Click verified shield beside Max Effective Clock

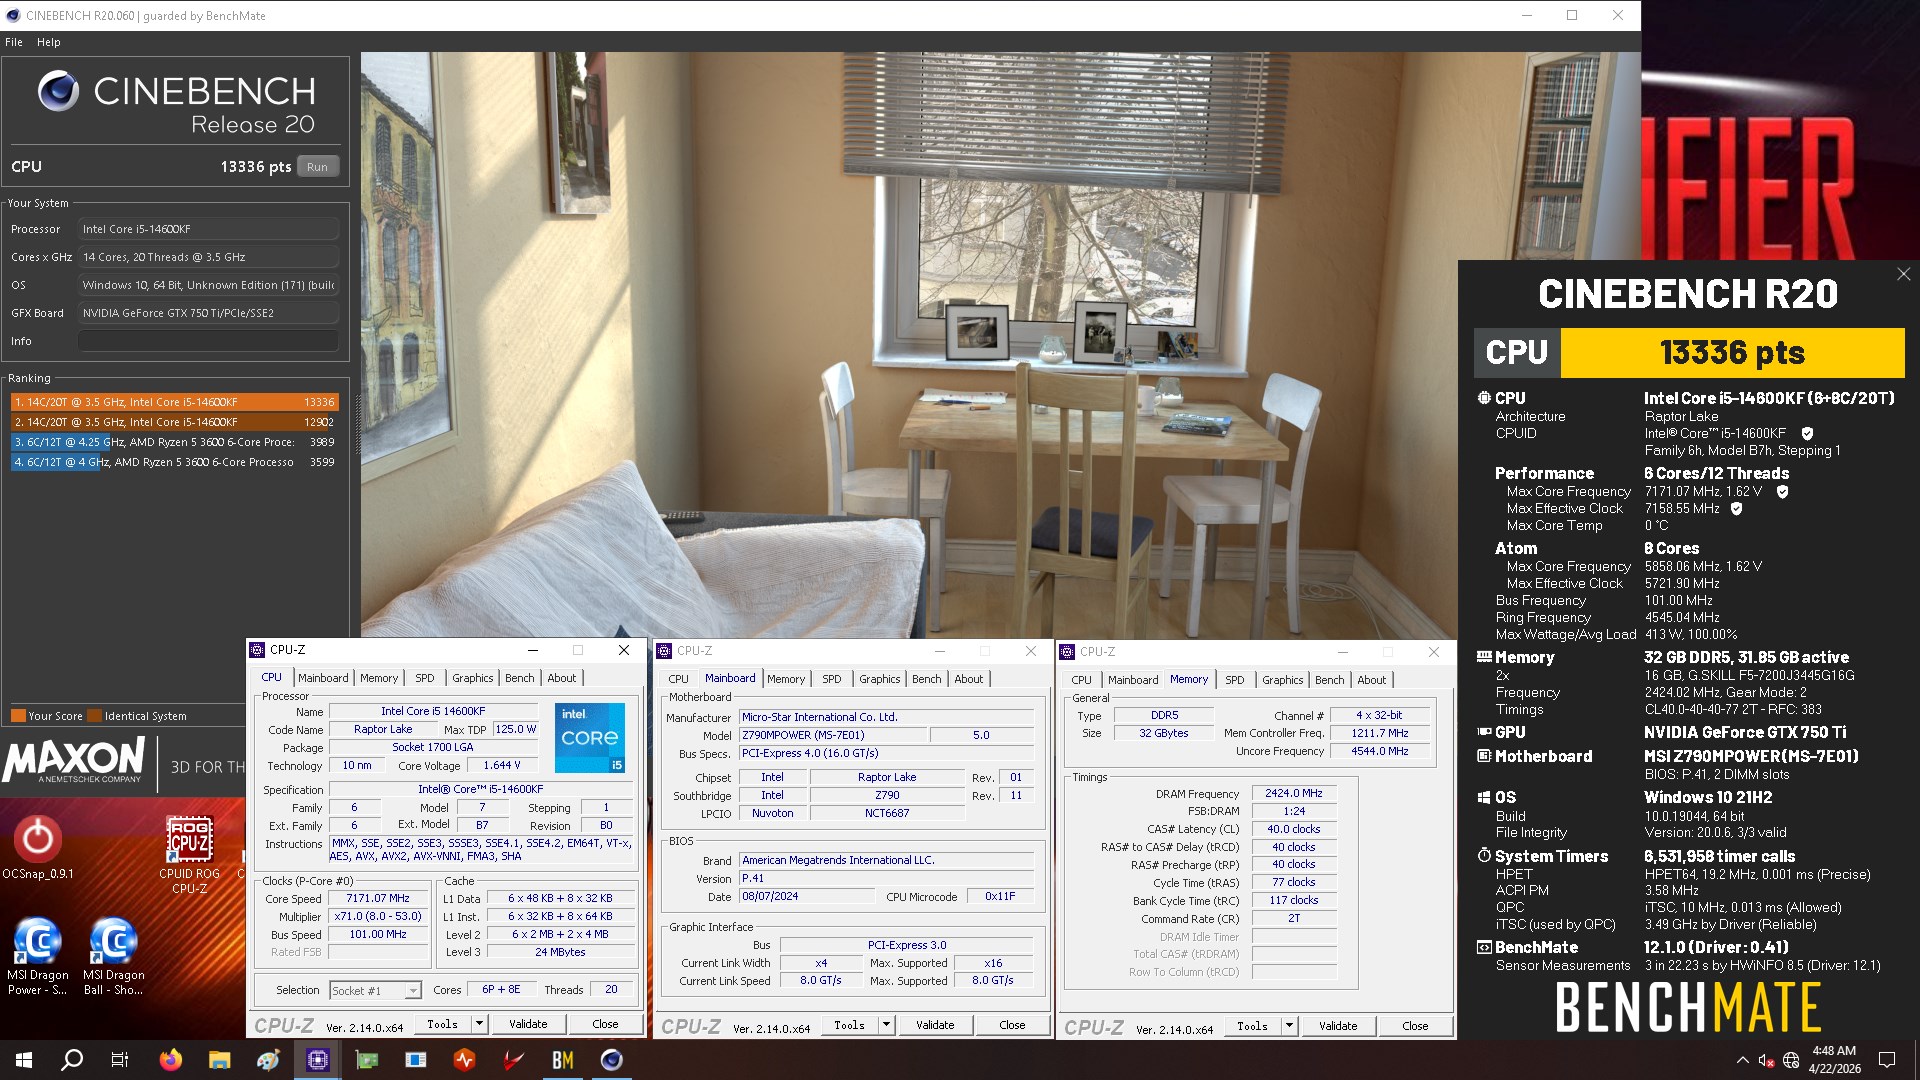[x=1736, y=509]
